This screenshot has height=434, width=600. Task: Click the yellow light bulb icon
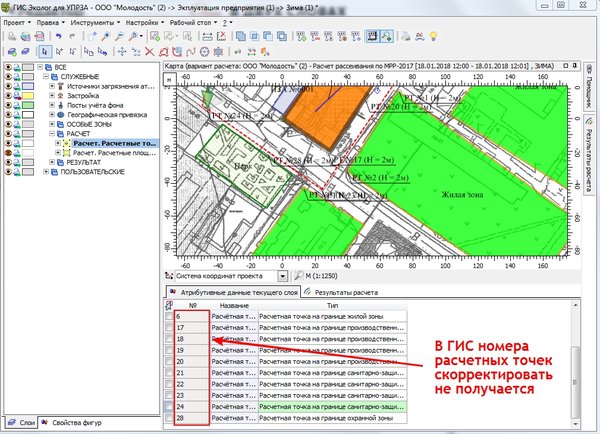433,36
